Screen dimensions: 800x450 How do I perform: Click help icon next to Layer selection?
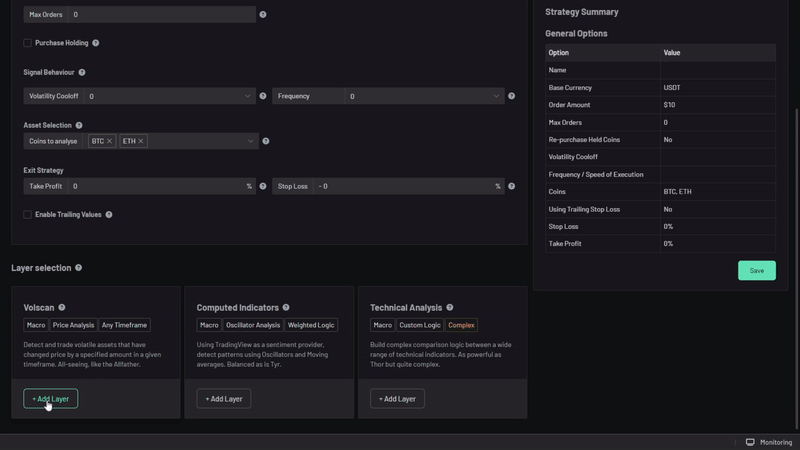(x=78, y=268)
